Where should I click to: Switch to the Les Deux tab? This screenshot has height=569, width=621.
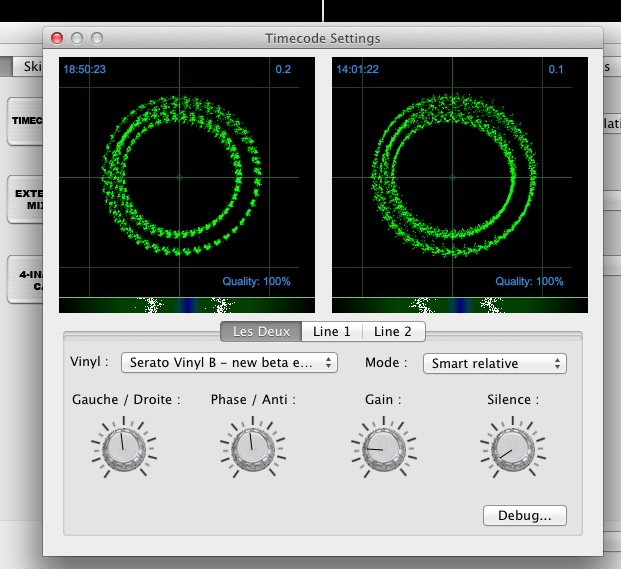click(261, 332)
